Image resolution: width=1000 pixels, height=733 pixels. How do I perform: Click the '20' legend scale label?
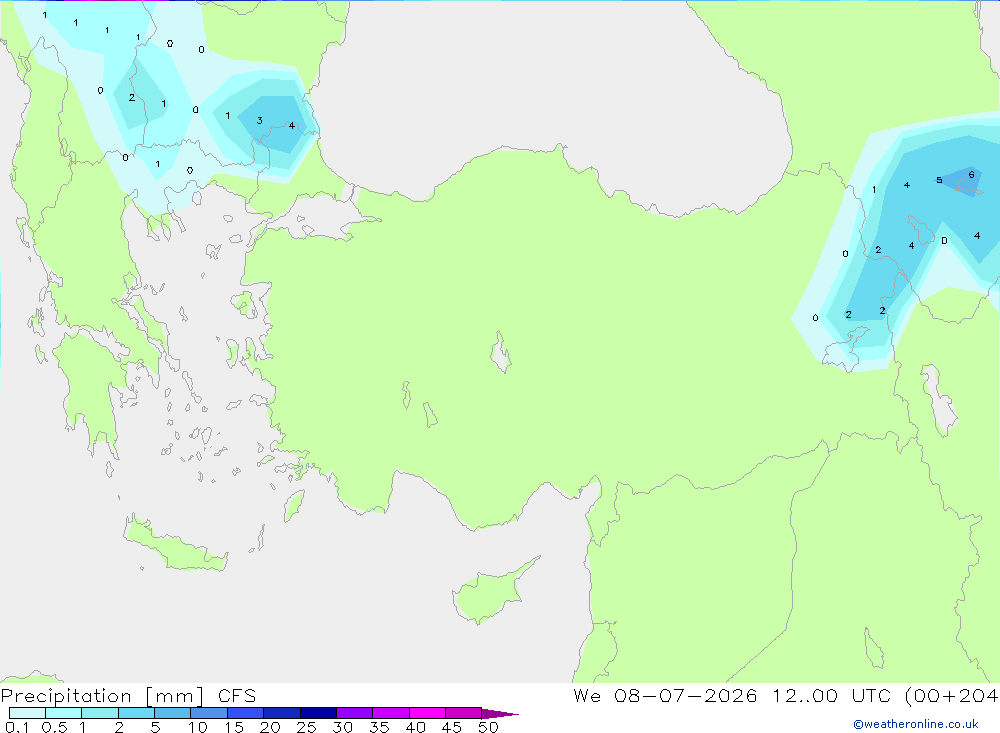coord(270,727)
